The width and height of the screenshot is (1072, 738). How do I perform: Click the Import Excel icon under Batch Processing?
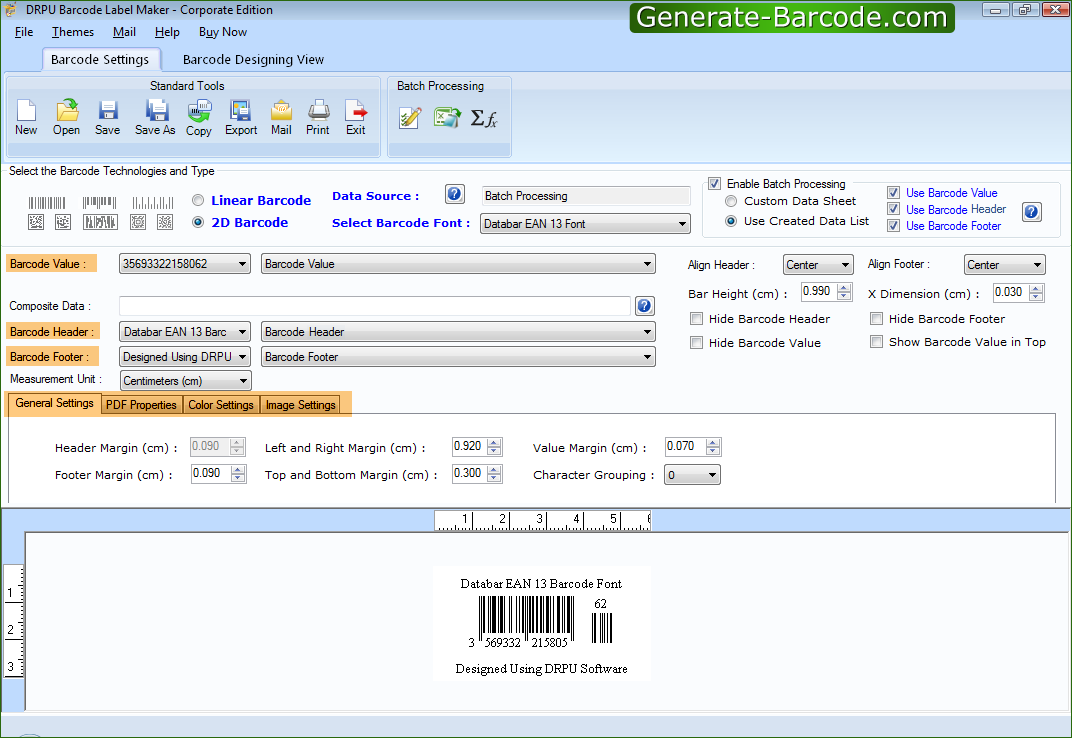point(446,118)
